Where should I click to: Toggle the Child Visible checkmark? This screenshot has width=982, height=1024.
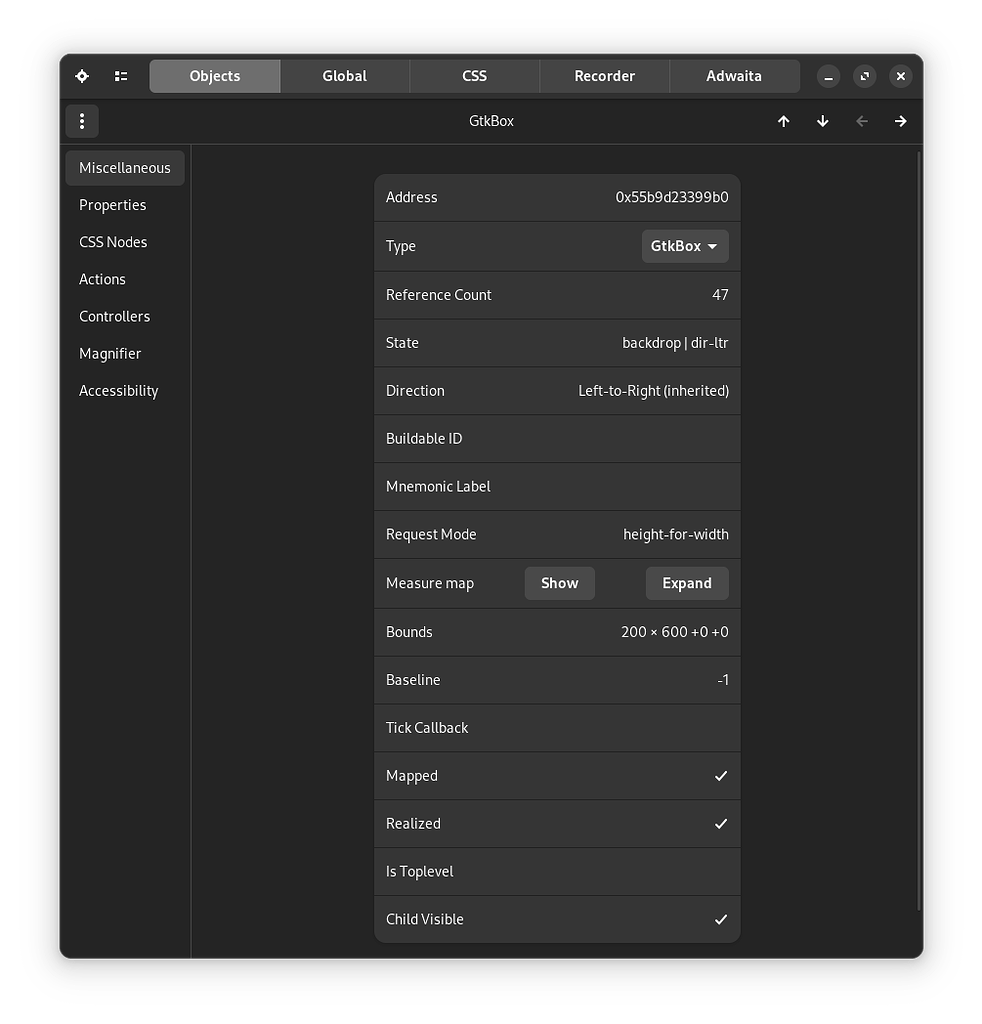(721, 919)
